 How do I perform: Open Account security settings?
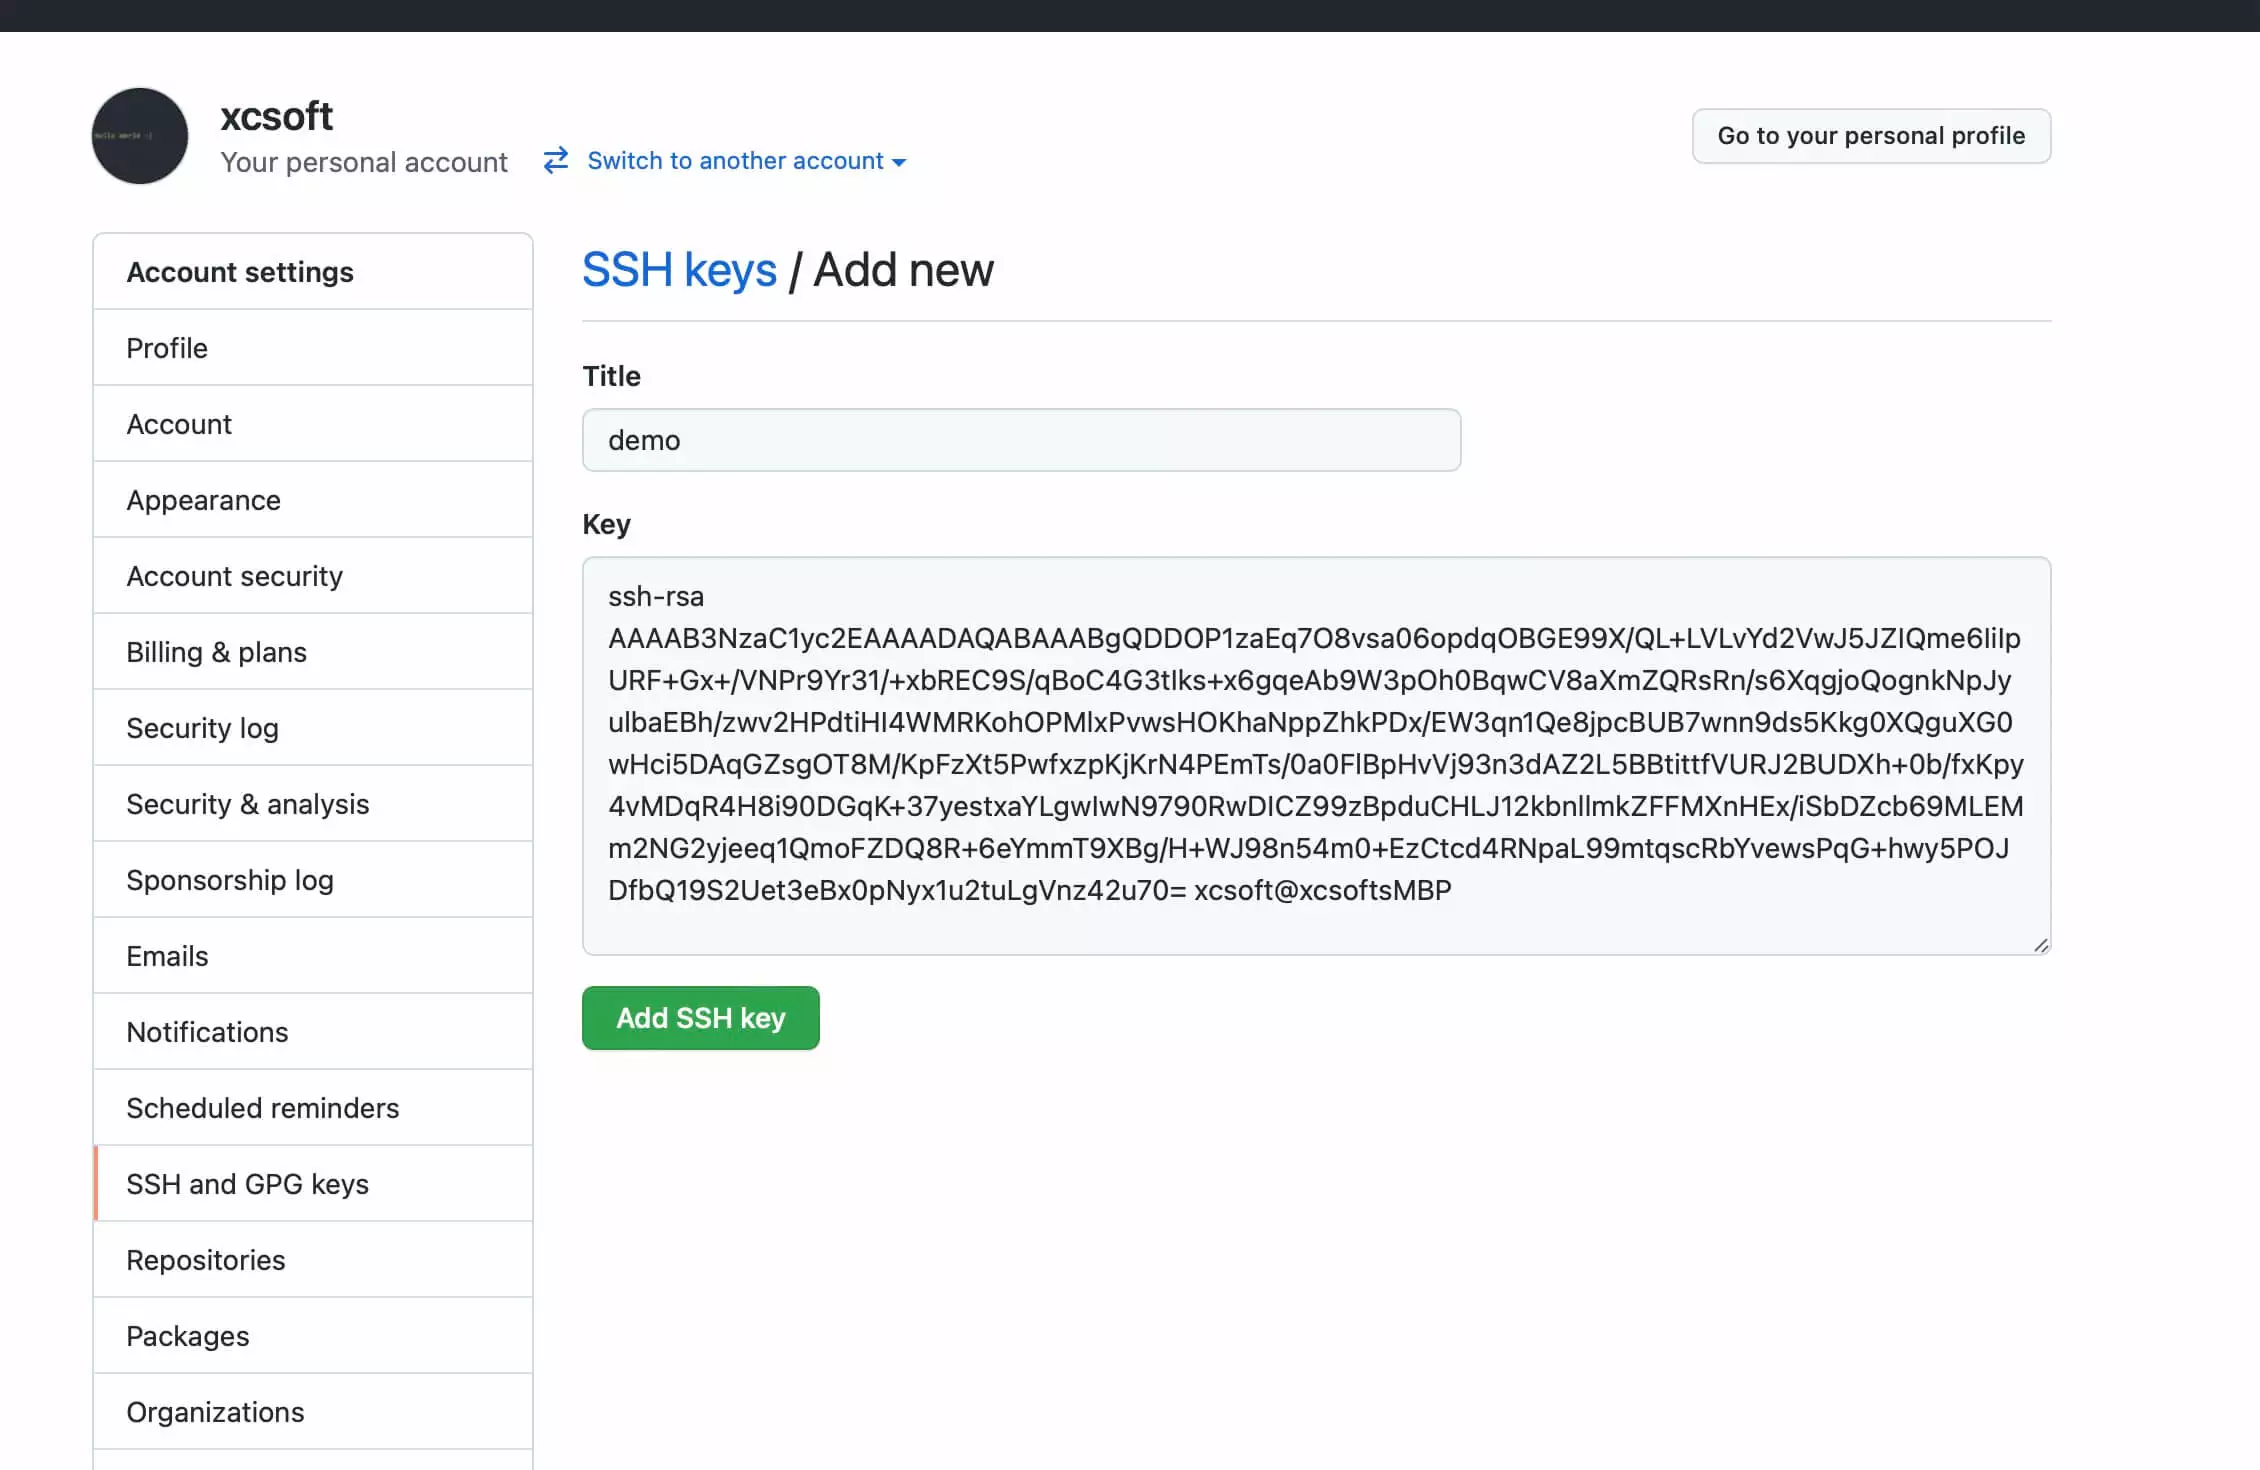[234, 576]
